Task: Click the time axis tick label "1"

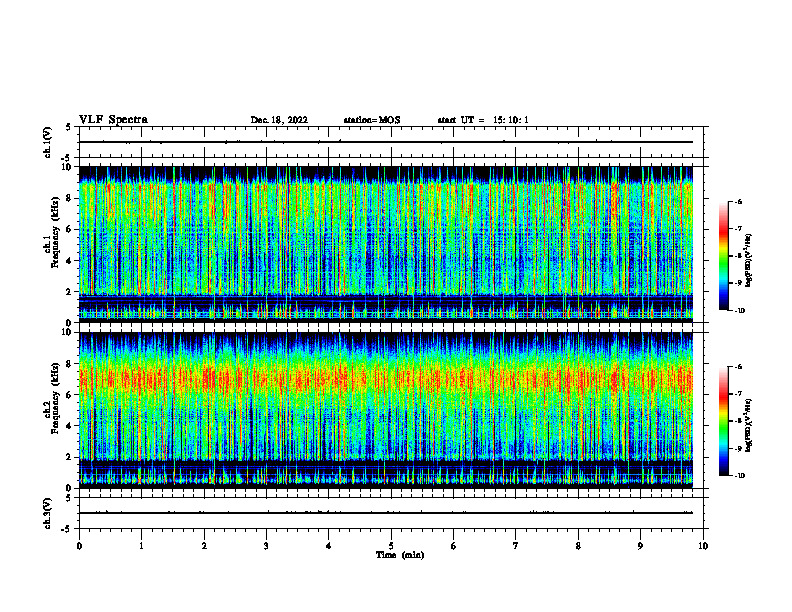Action: (x=141, y=546)
